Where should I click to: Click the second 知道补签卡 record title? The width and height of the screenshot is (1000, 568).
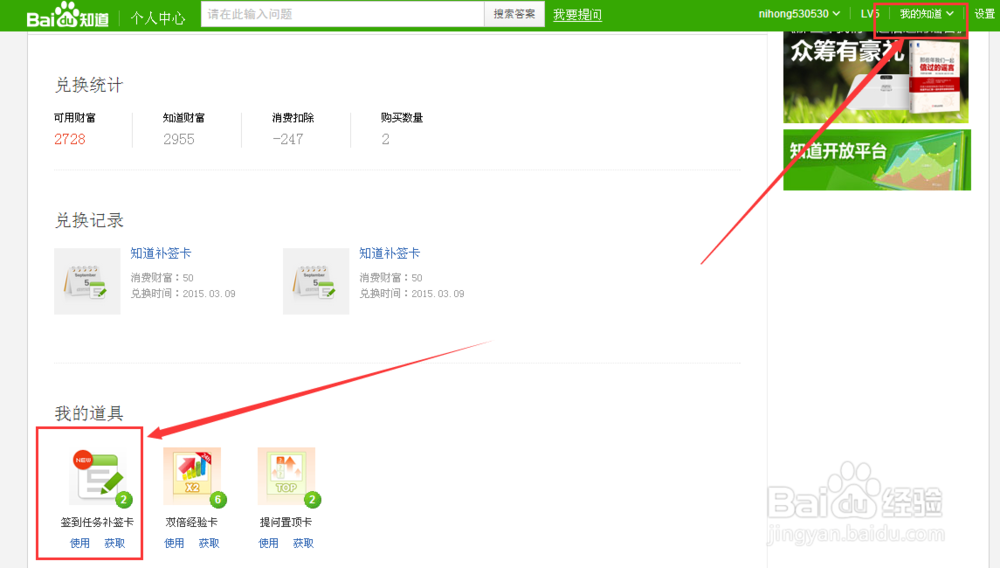coord(390,253)
